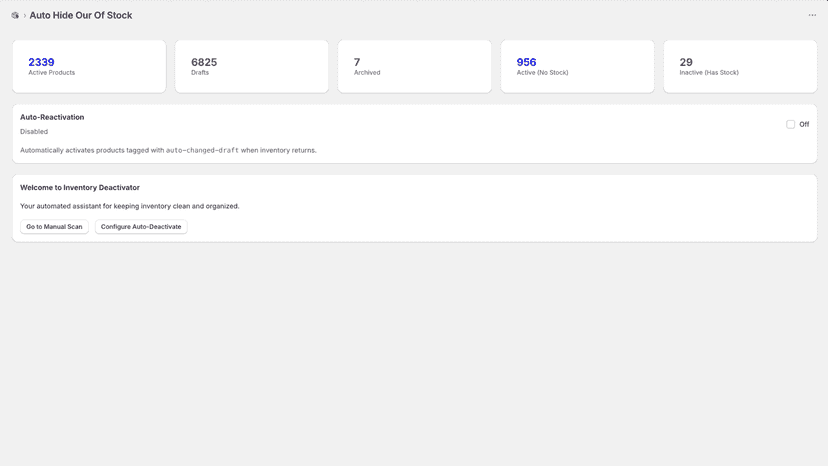Click the app icon in the breadcrumb
The height and width of the screenshot is (466, 828).
15,15
